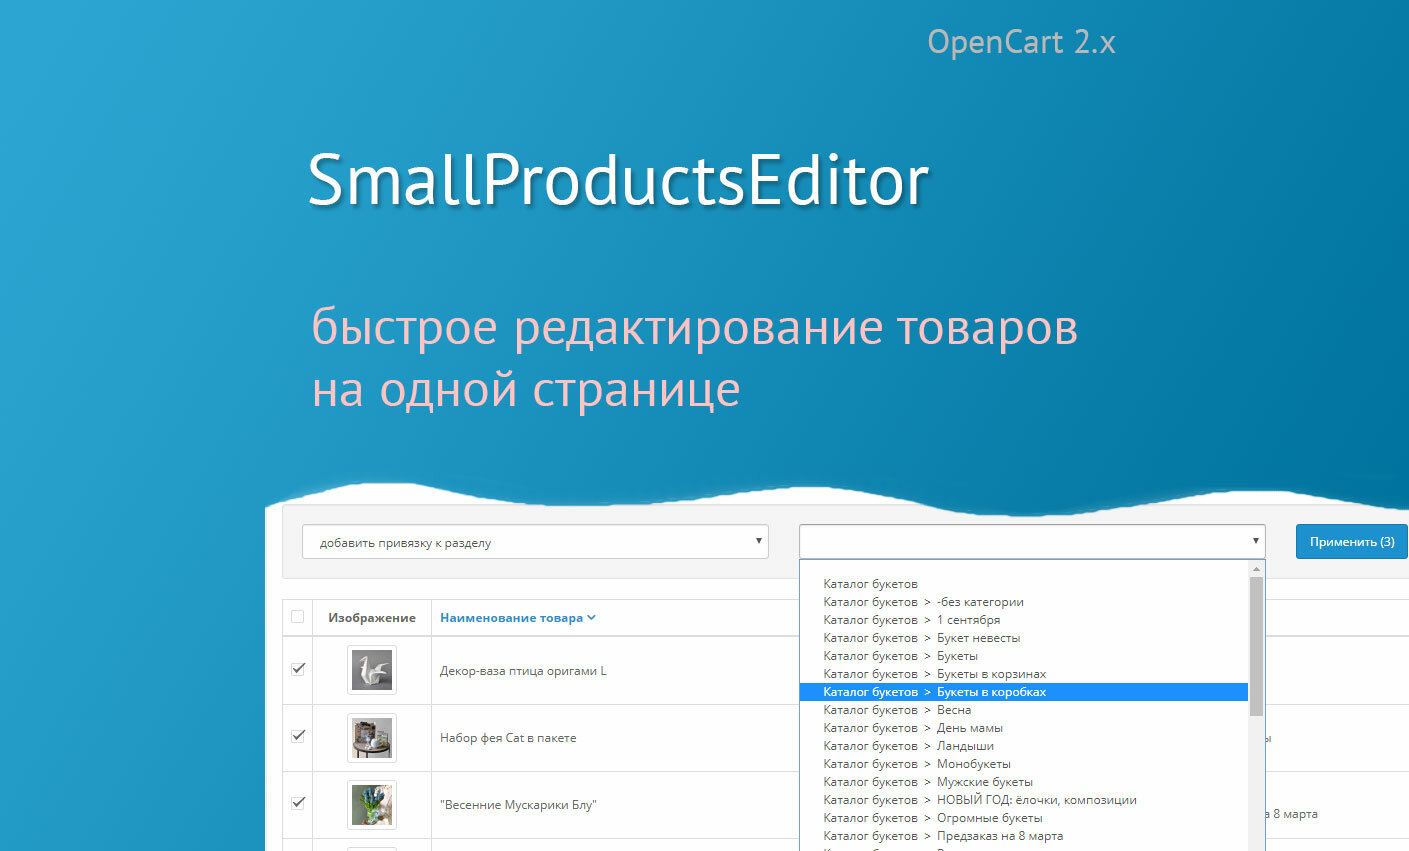The height and width of the screenshot is (851, 1409).
Task: Toggle the select-all checkbox in table header
Action: click(x=297, y=616)
